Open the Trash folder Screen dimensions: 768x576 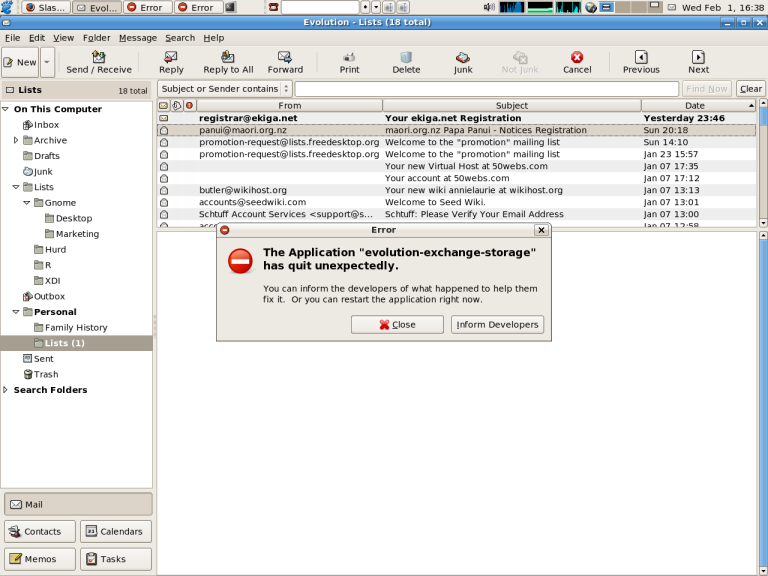pos(41,374)
